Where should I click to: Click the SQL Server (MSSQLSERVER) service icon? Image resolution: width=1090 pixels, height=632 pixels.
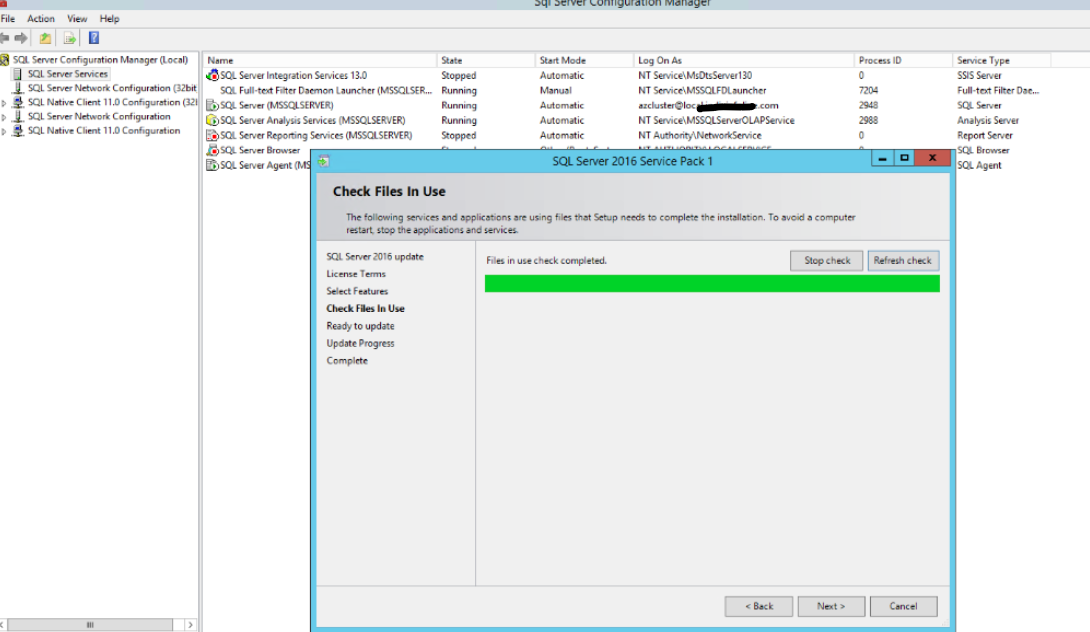(212, 106)
